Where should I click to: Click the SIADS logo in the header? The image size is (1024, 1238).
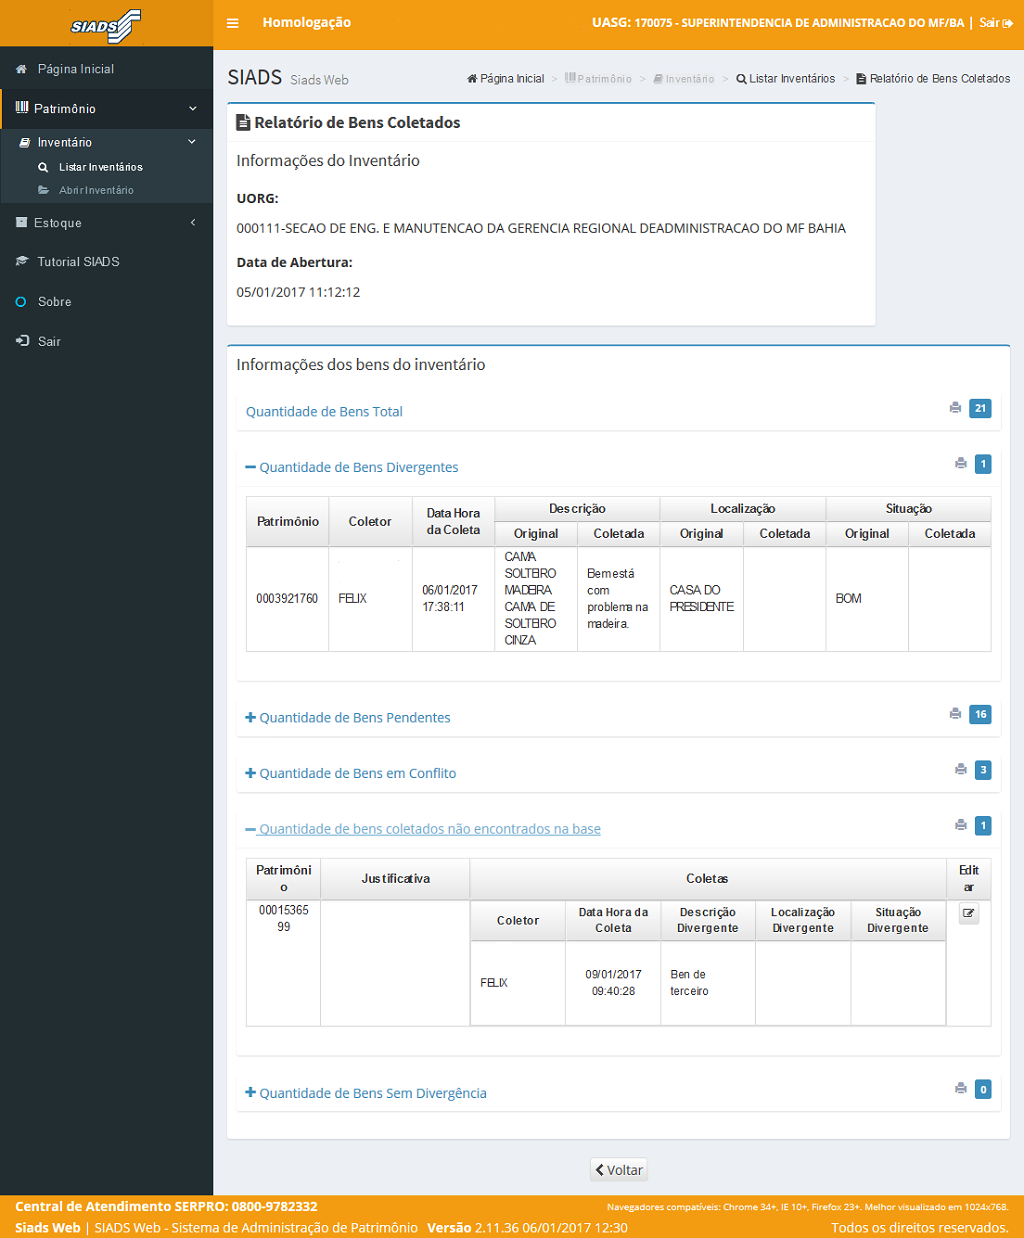(106, 25)
